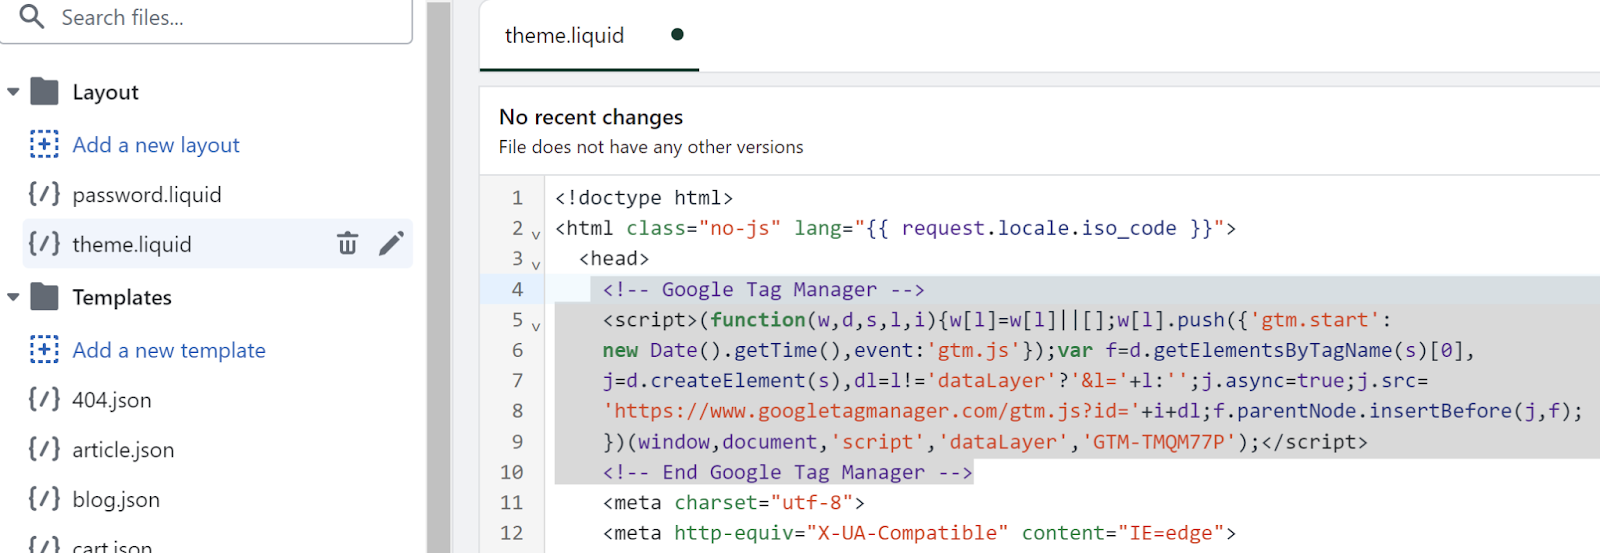Click line number 10 in the gutter
This screenshot has width=1600, height=553.
pos(511,472)
